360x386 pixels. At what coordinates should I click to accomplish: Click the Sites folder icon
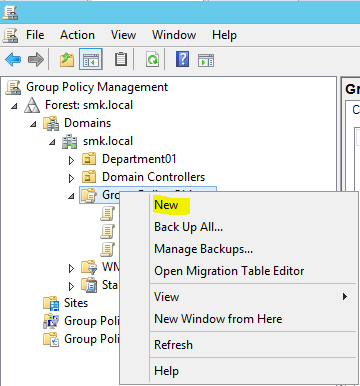tap(51, 303)
